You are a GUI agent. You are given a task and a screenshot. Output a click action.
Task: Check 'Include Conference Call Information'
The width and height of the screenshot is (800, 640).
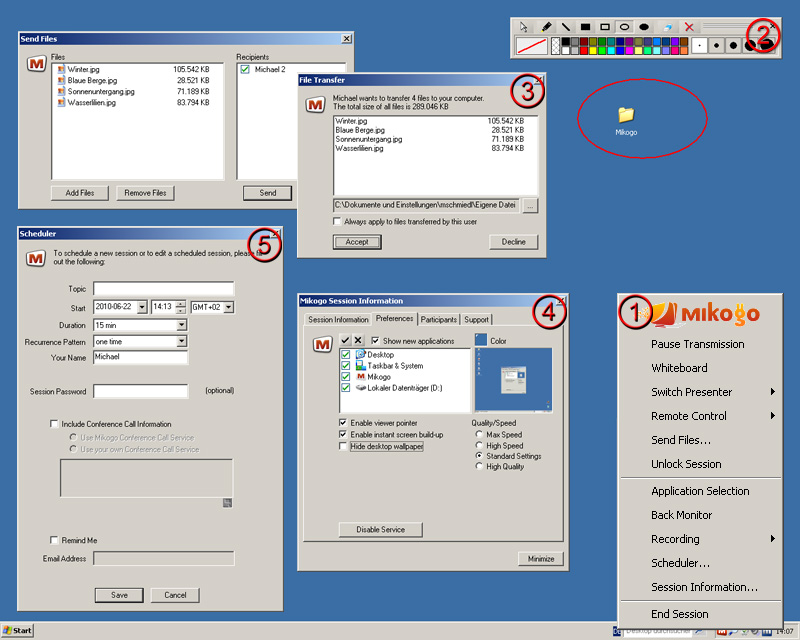[x=54, y=424]
